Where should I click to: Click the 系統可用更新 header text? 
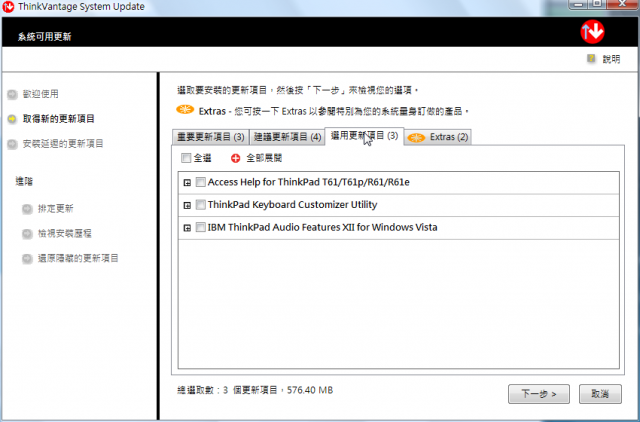click(44, 37)
